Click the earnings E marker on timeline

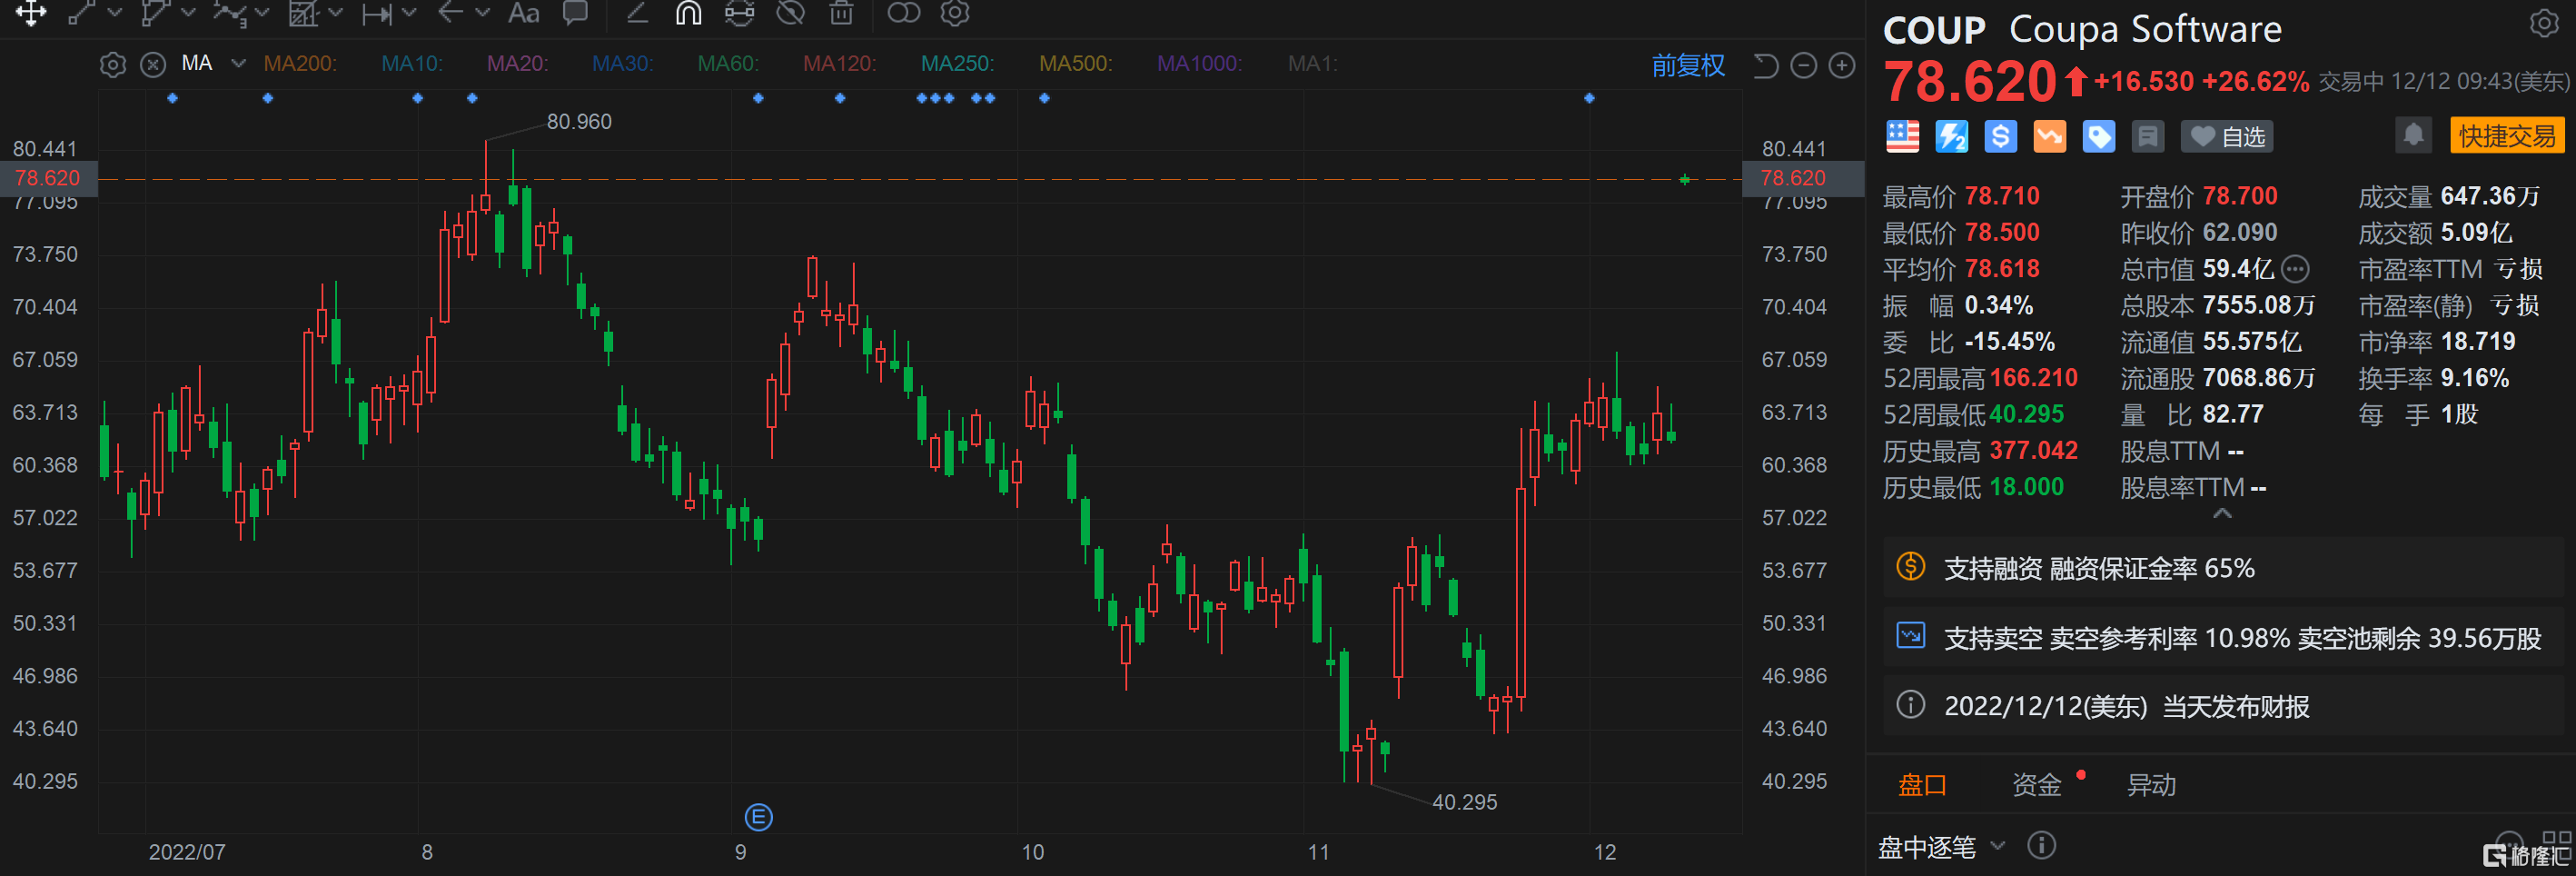click(758, 817)
